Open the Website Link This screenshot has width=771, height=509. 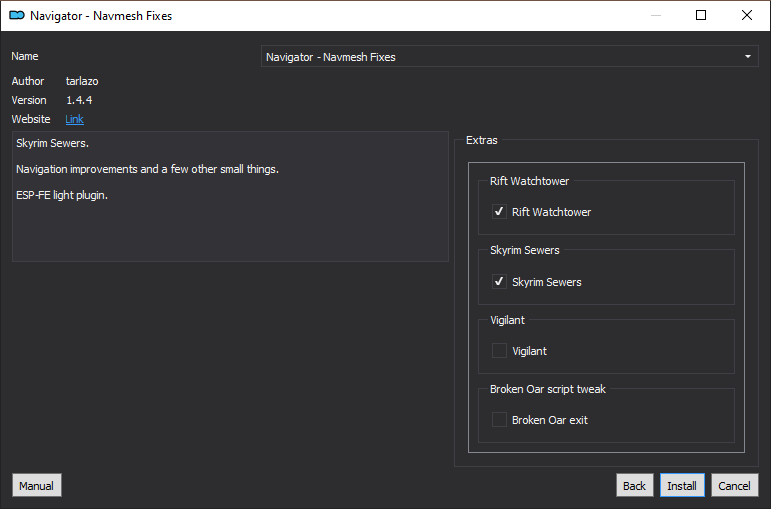coord(74,119)
